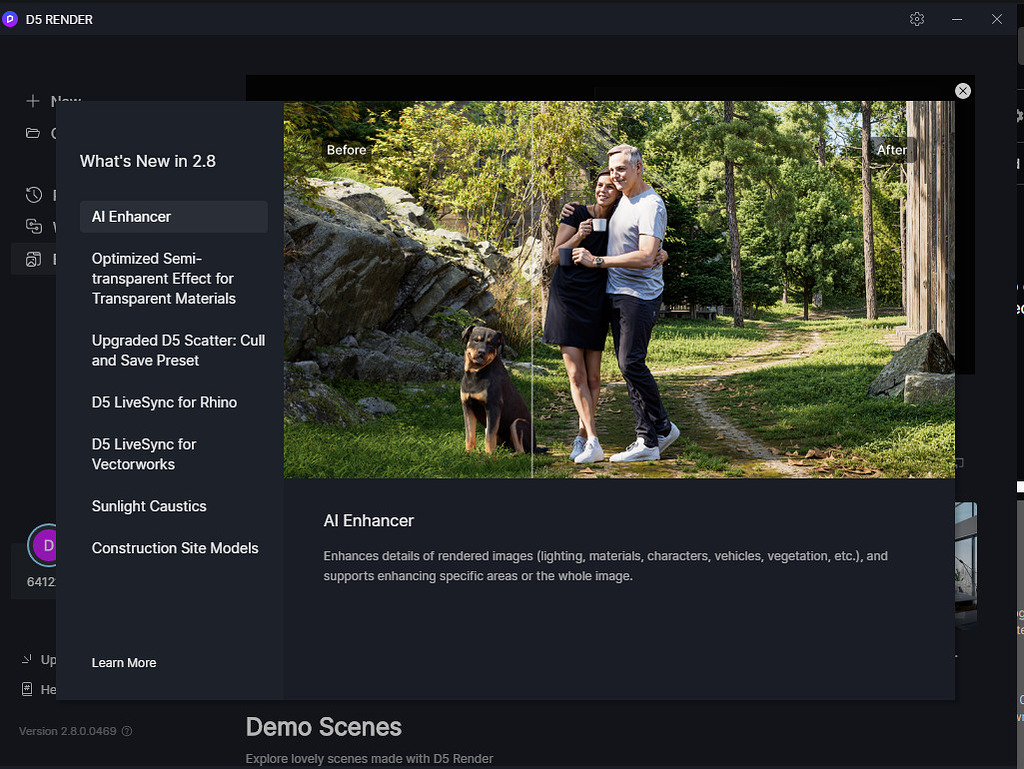Open the D5 LiveSync for Rhino entry

164,402
